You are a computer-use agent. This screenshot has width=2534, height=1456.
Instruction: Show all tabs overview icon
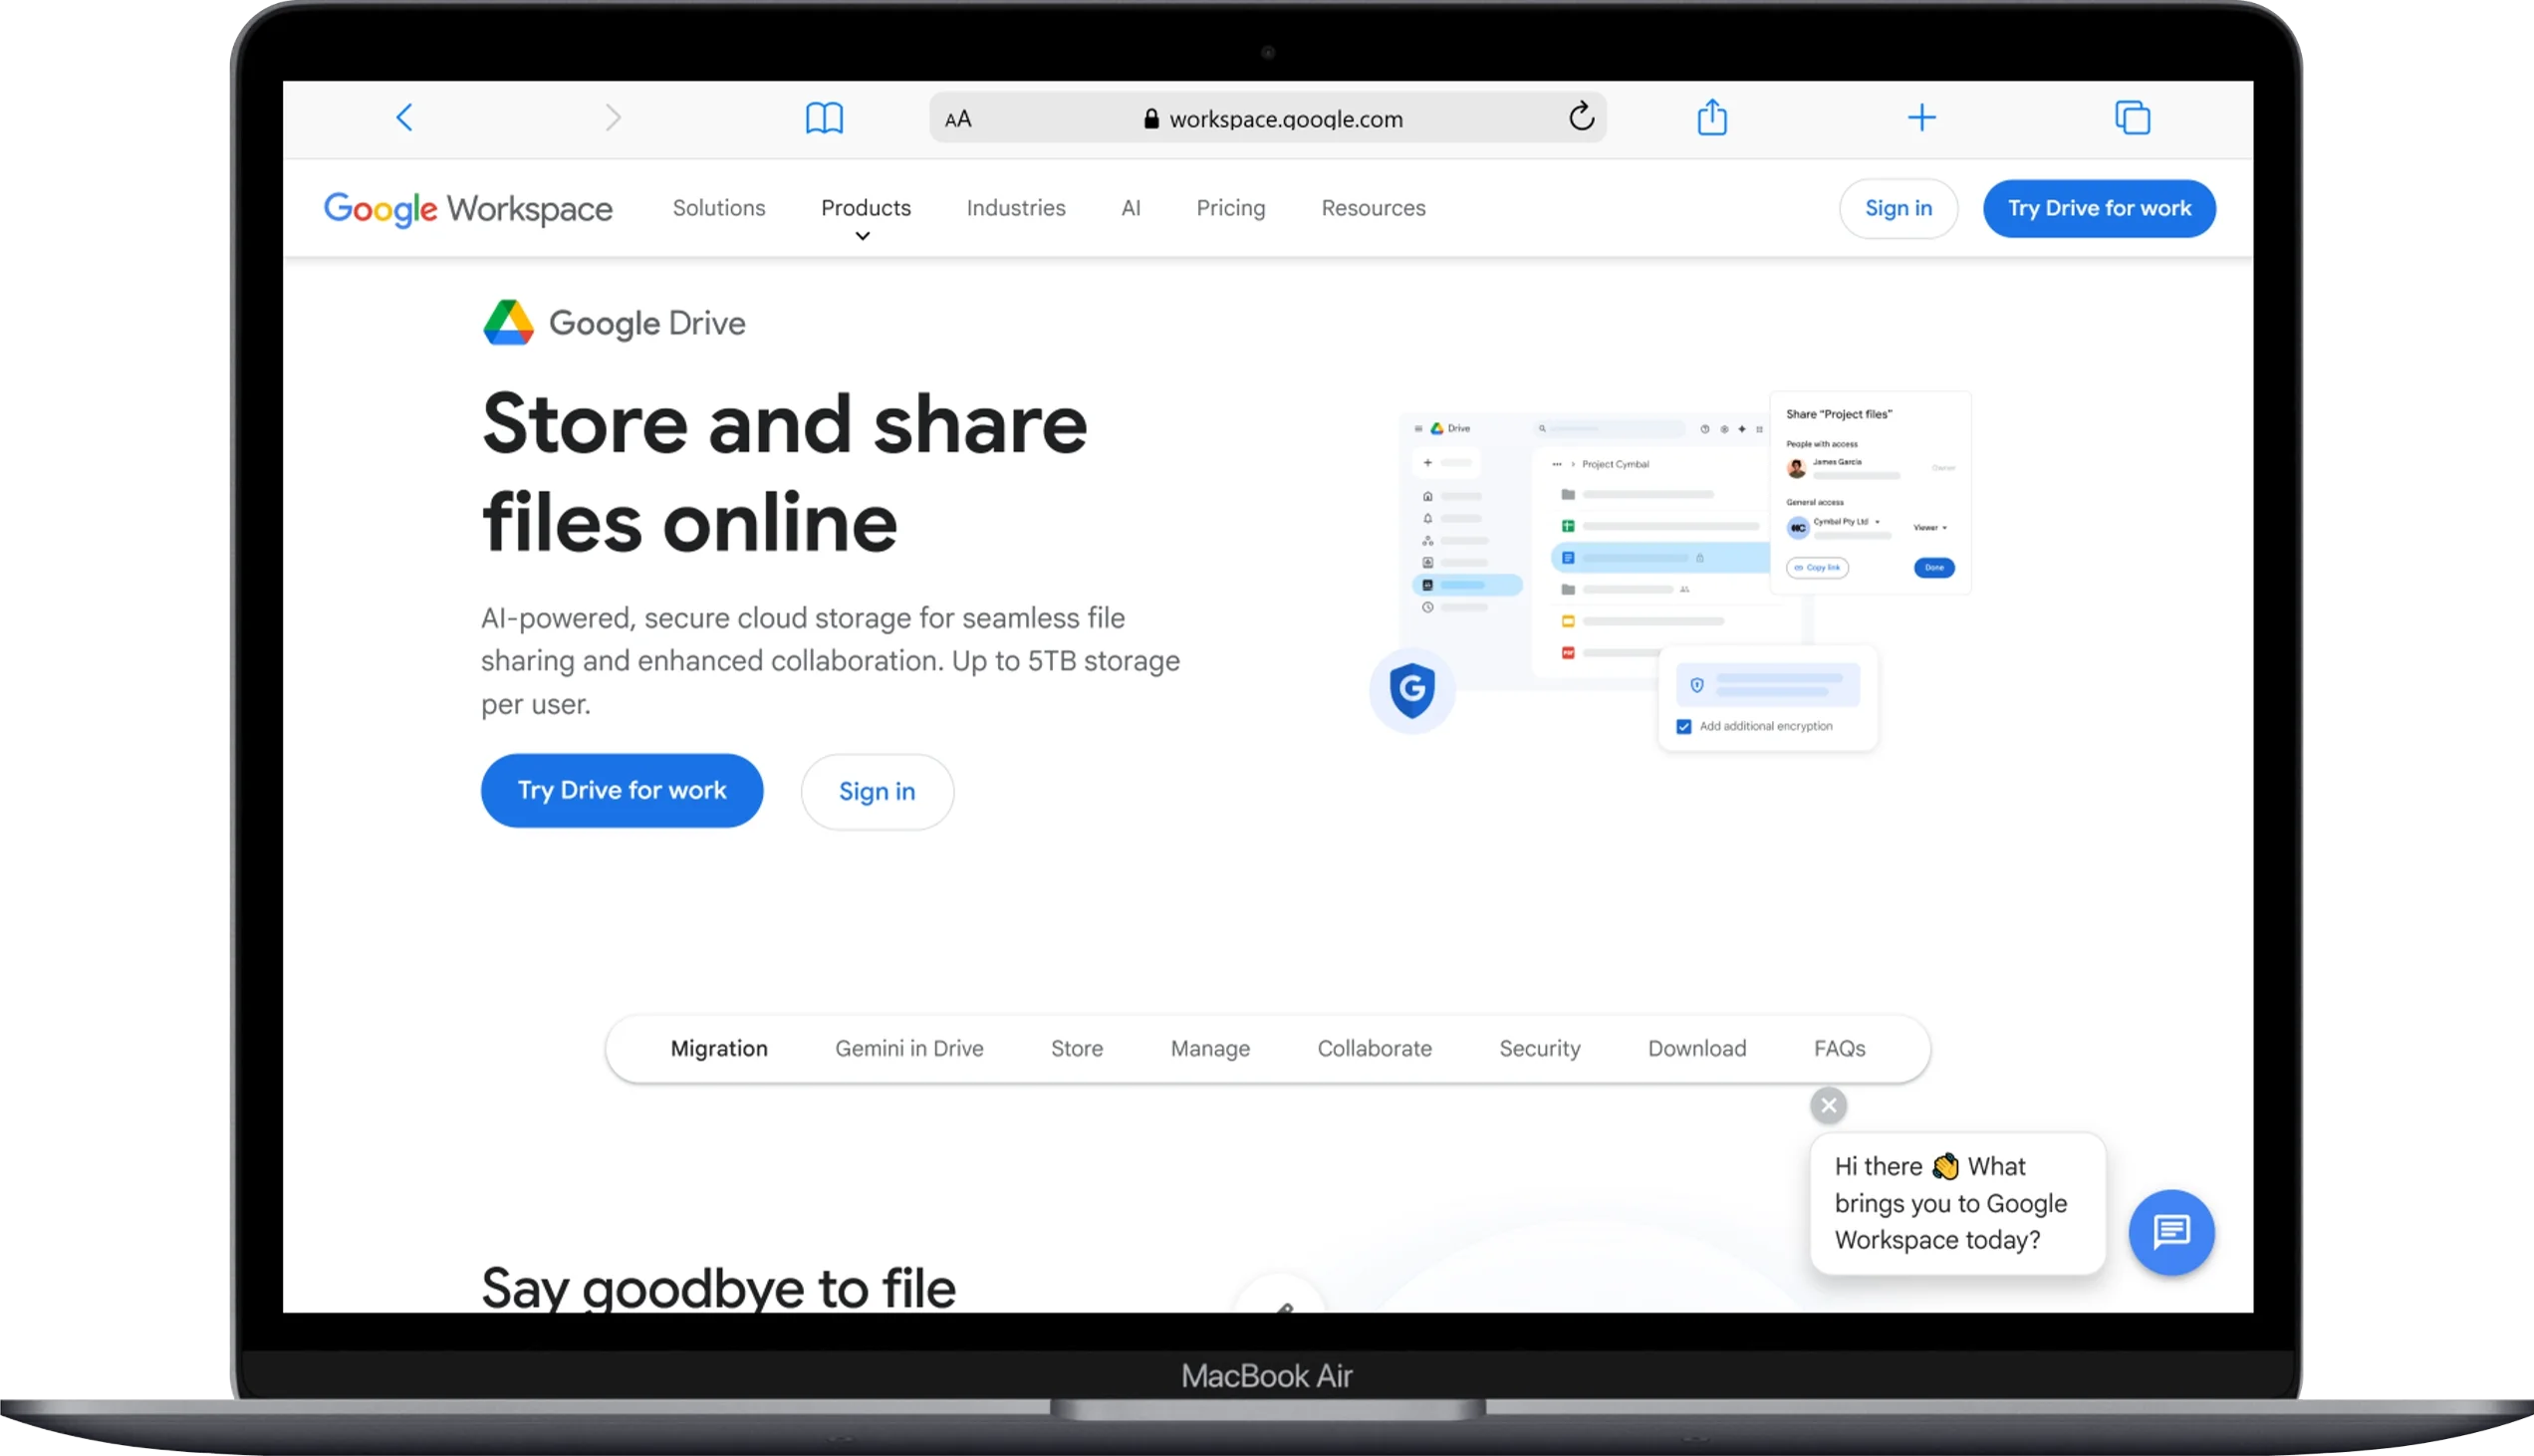tap(2132, 117)
